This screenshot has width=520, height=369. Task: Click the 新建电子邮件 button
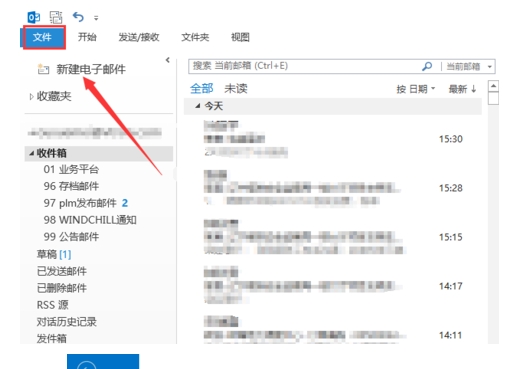[82, 69]
